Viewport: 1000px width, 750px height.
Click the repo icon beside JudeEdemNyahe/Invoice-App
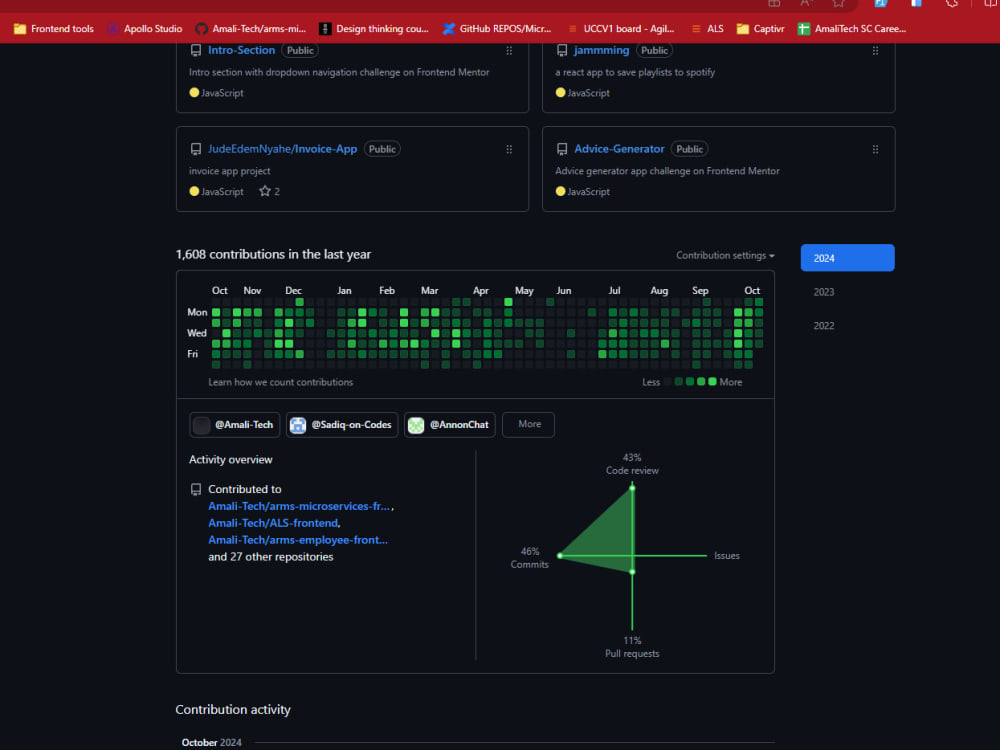196,149
